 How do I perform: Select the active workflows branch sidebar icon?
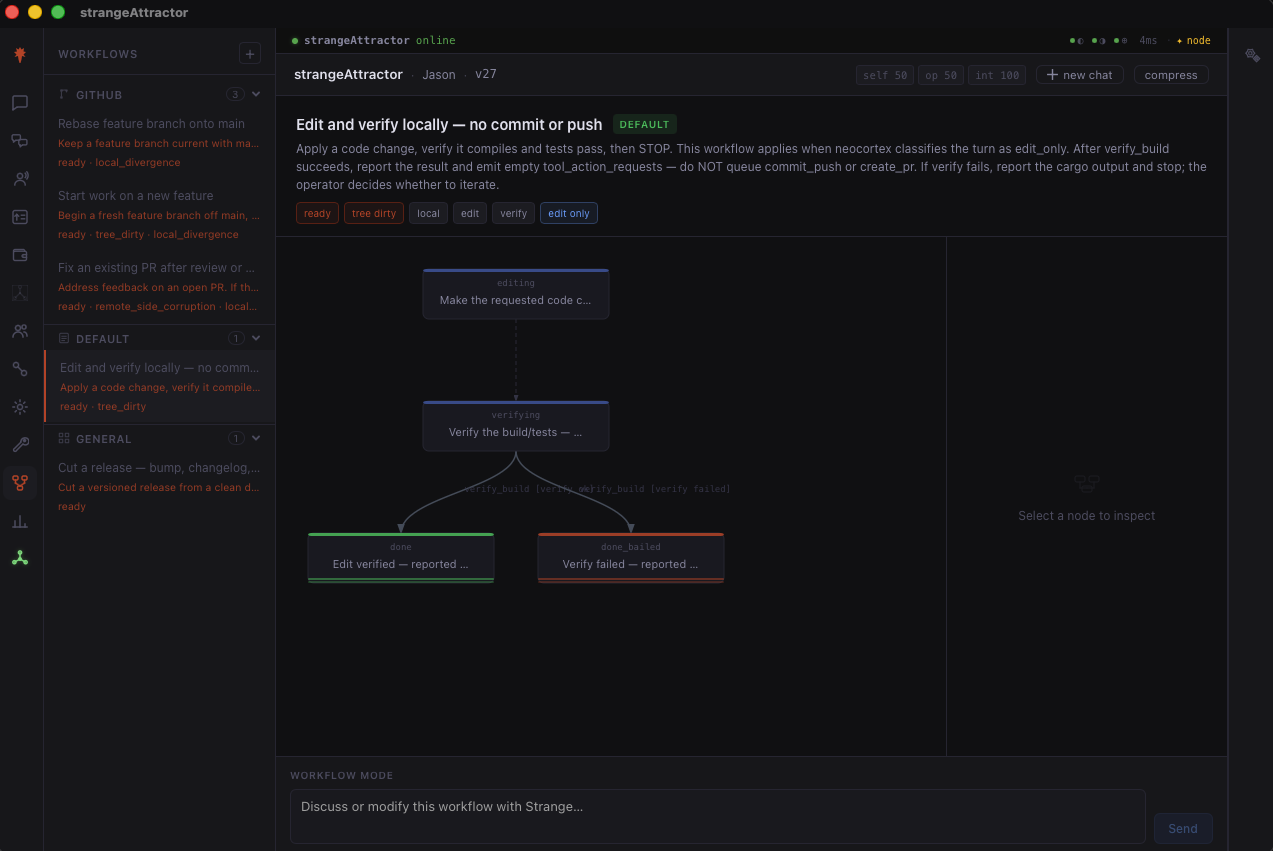20,483
